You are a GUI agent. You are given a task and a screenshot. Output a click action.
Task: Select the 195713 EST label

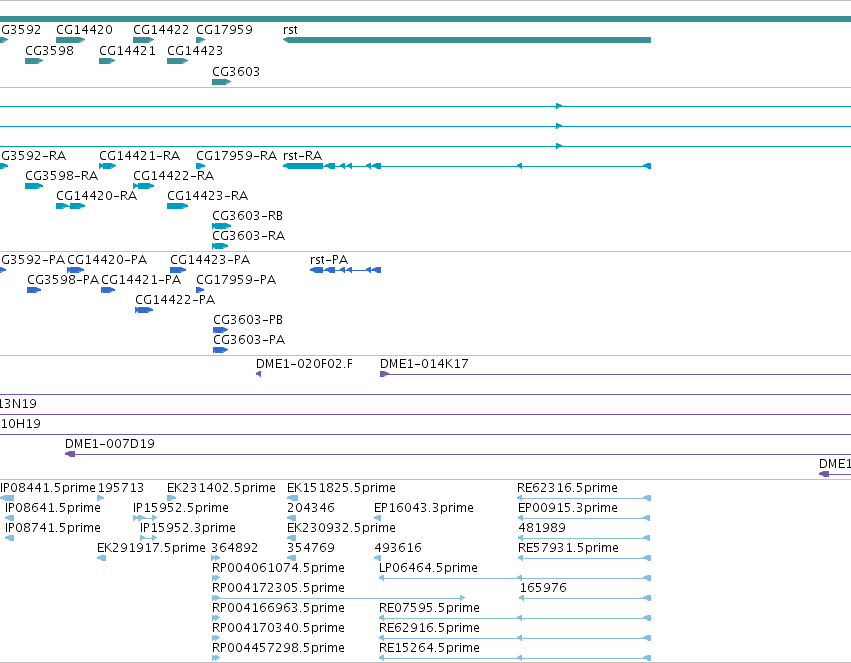click(x=120, y=488)
